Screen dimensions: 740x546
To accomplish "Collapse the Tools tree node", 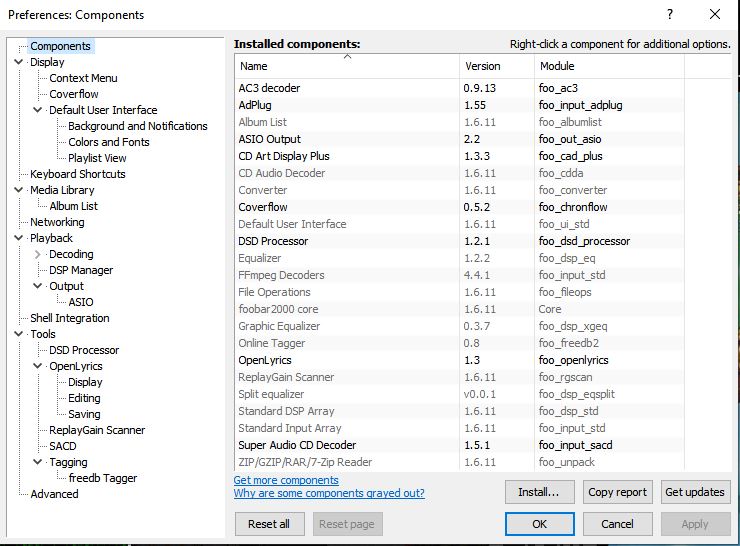I will [x=19, y=334].
